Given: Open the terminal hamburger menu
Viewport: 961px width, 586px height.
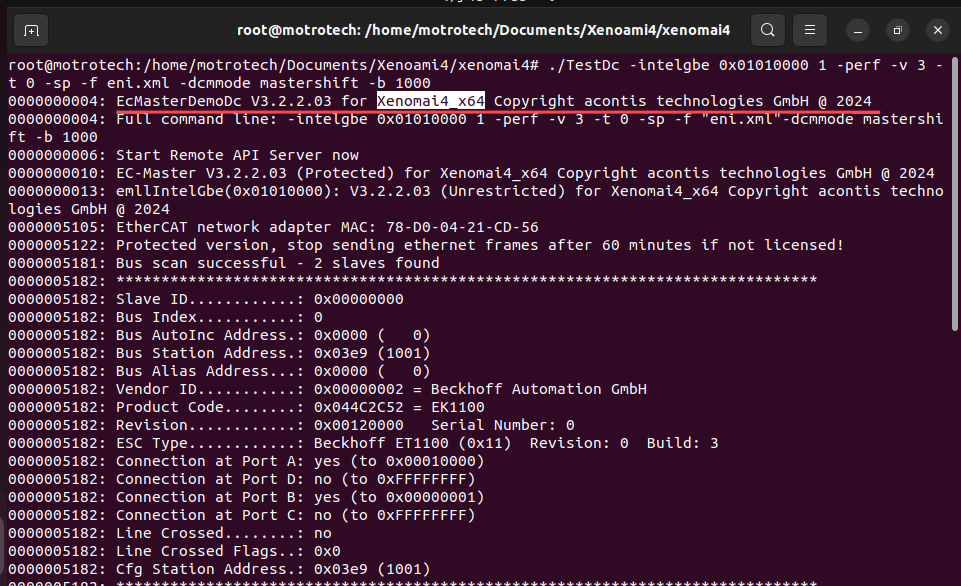Looking at the screenshot, I should point(810,30).
